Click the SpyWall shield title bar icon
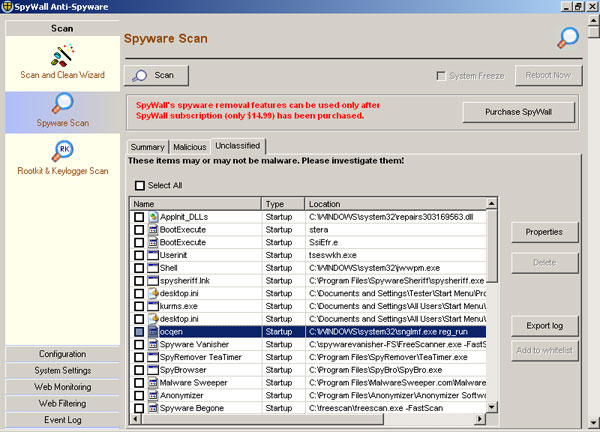Viewport: 600px width, 432px height. (x=7, y=7)
